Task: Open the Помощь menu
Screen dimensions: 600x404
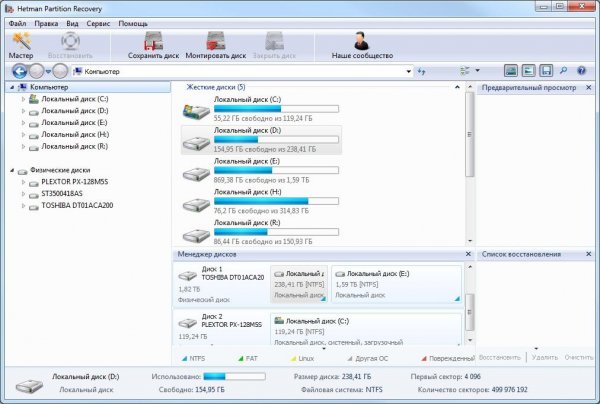Action: [x=133, y=24]
